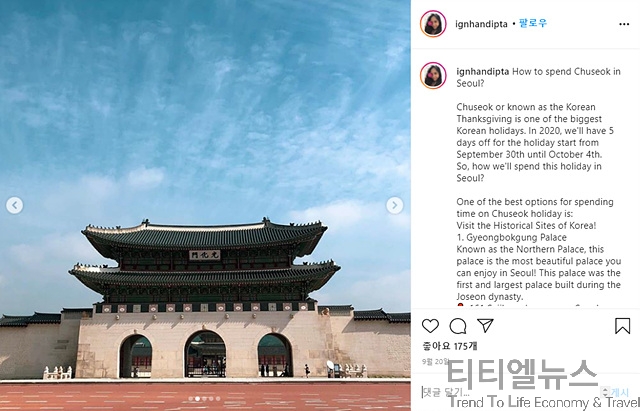The width and height of the screenshot is (640, 411).
Task: Like the post with the heart icon
Action: click(430, 326)
